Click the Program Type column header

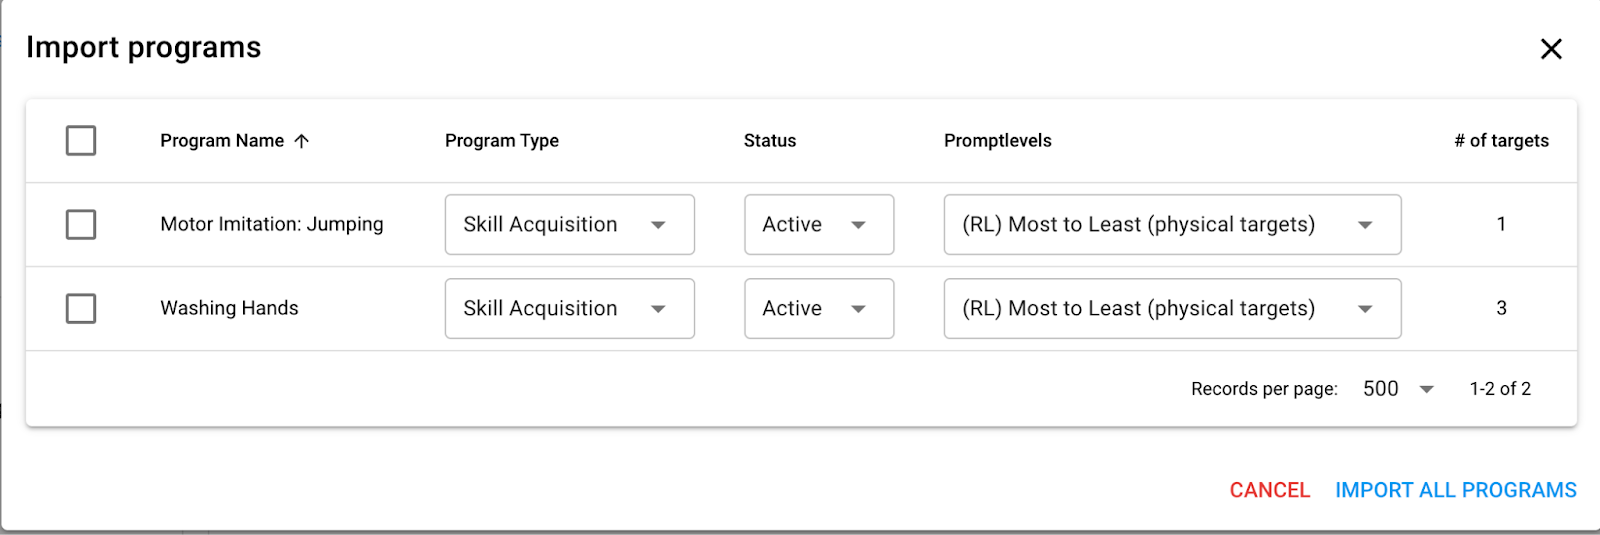(502, 141)
